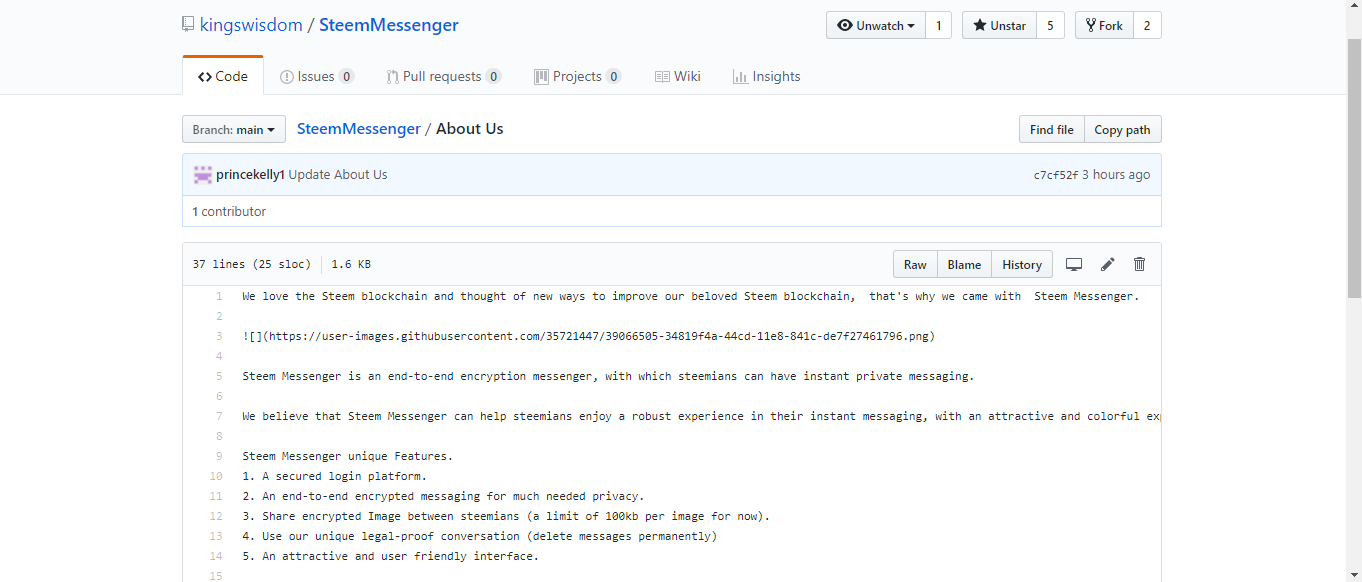This screenshot has width=1362, height=582.
Task: Click the Projects tab board icon
Action: click(x=541, y=76)
